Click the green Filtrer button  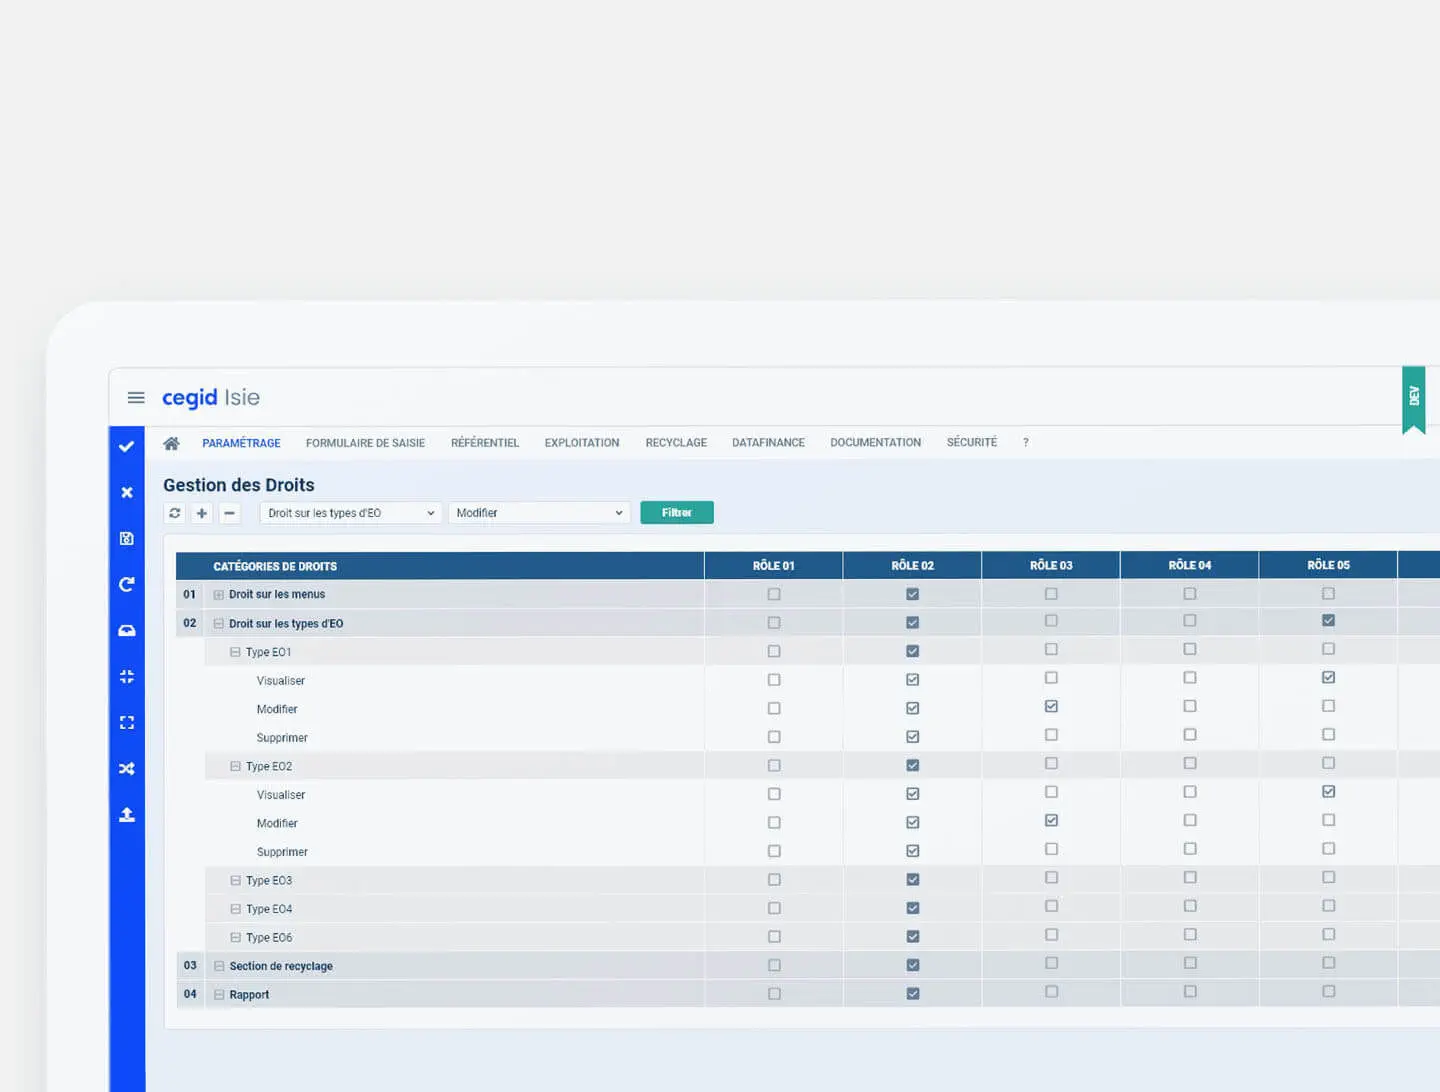pos(677,513)
